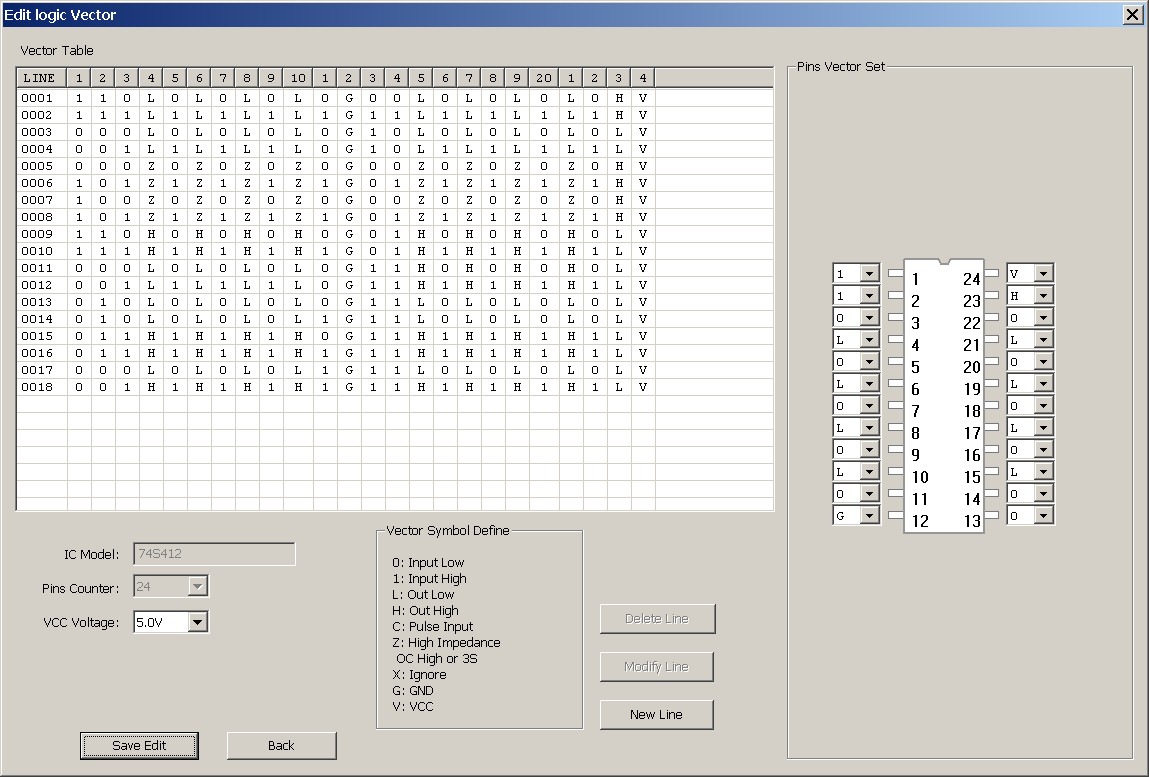1149x777 pixels.
Task: Click the IC Model text field
Action: tap(214, 554)
